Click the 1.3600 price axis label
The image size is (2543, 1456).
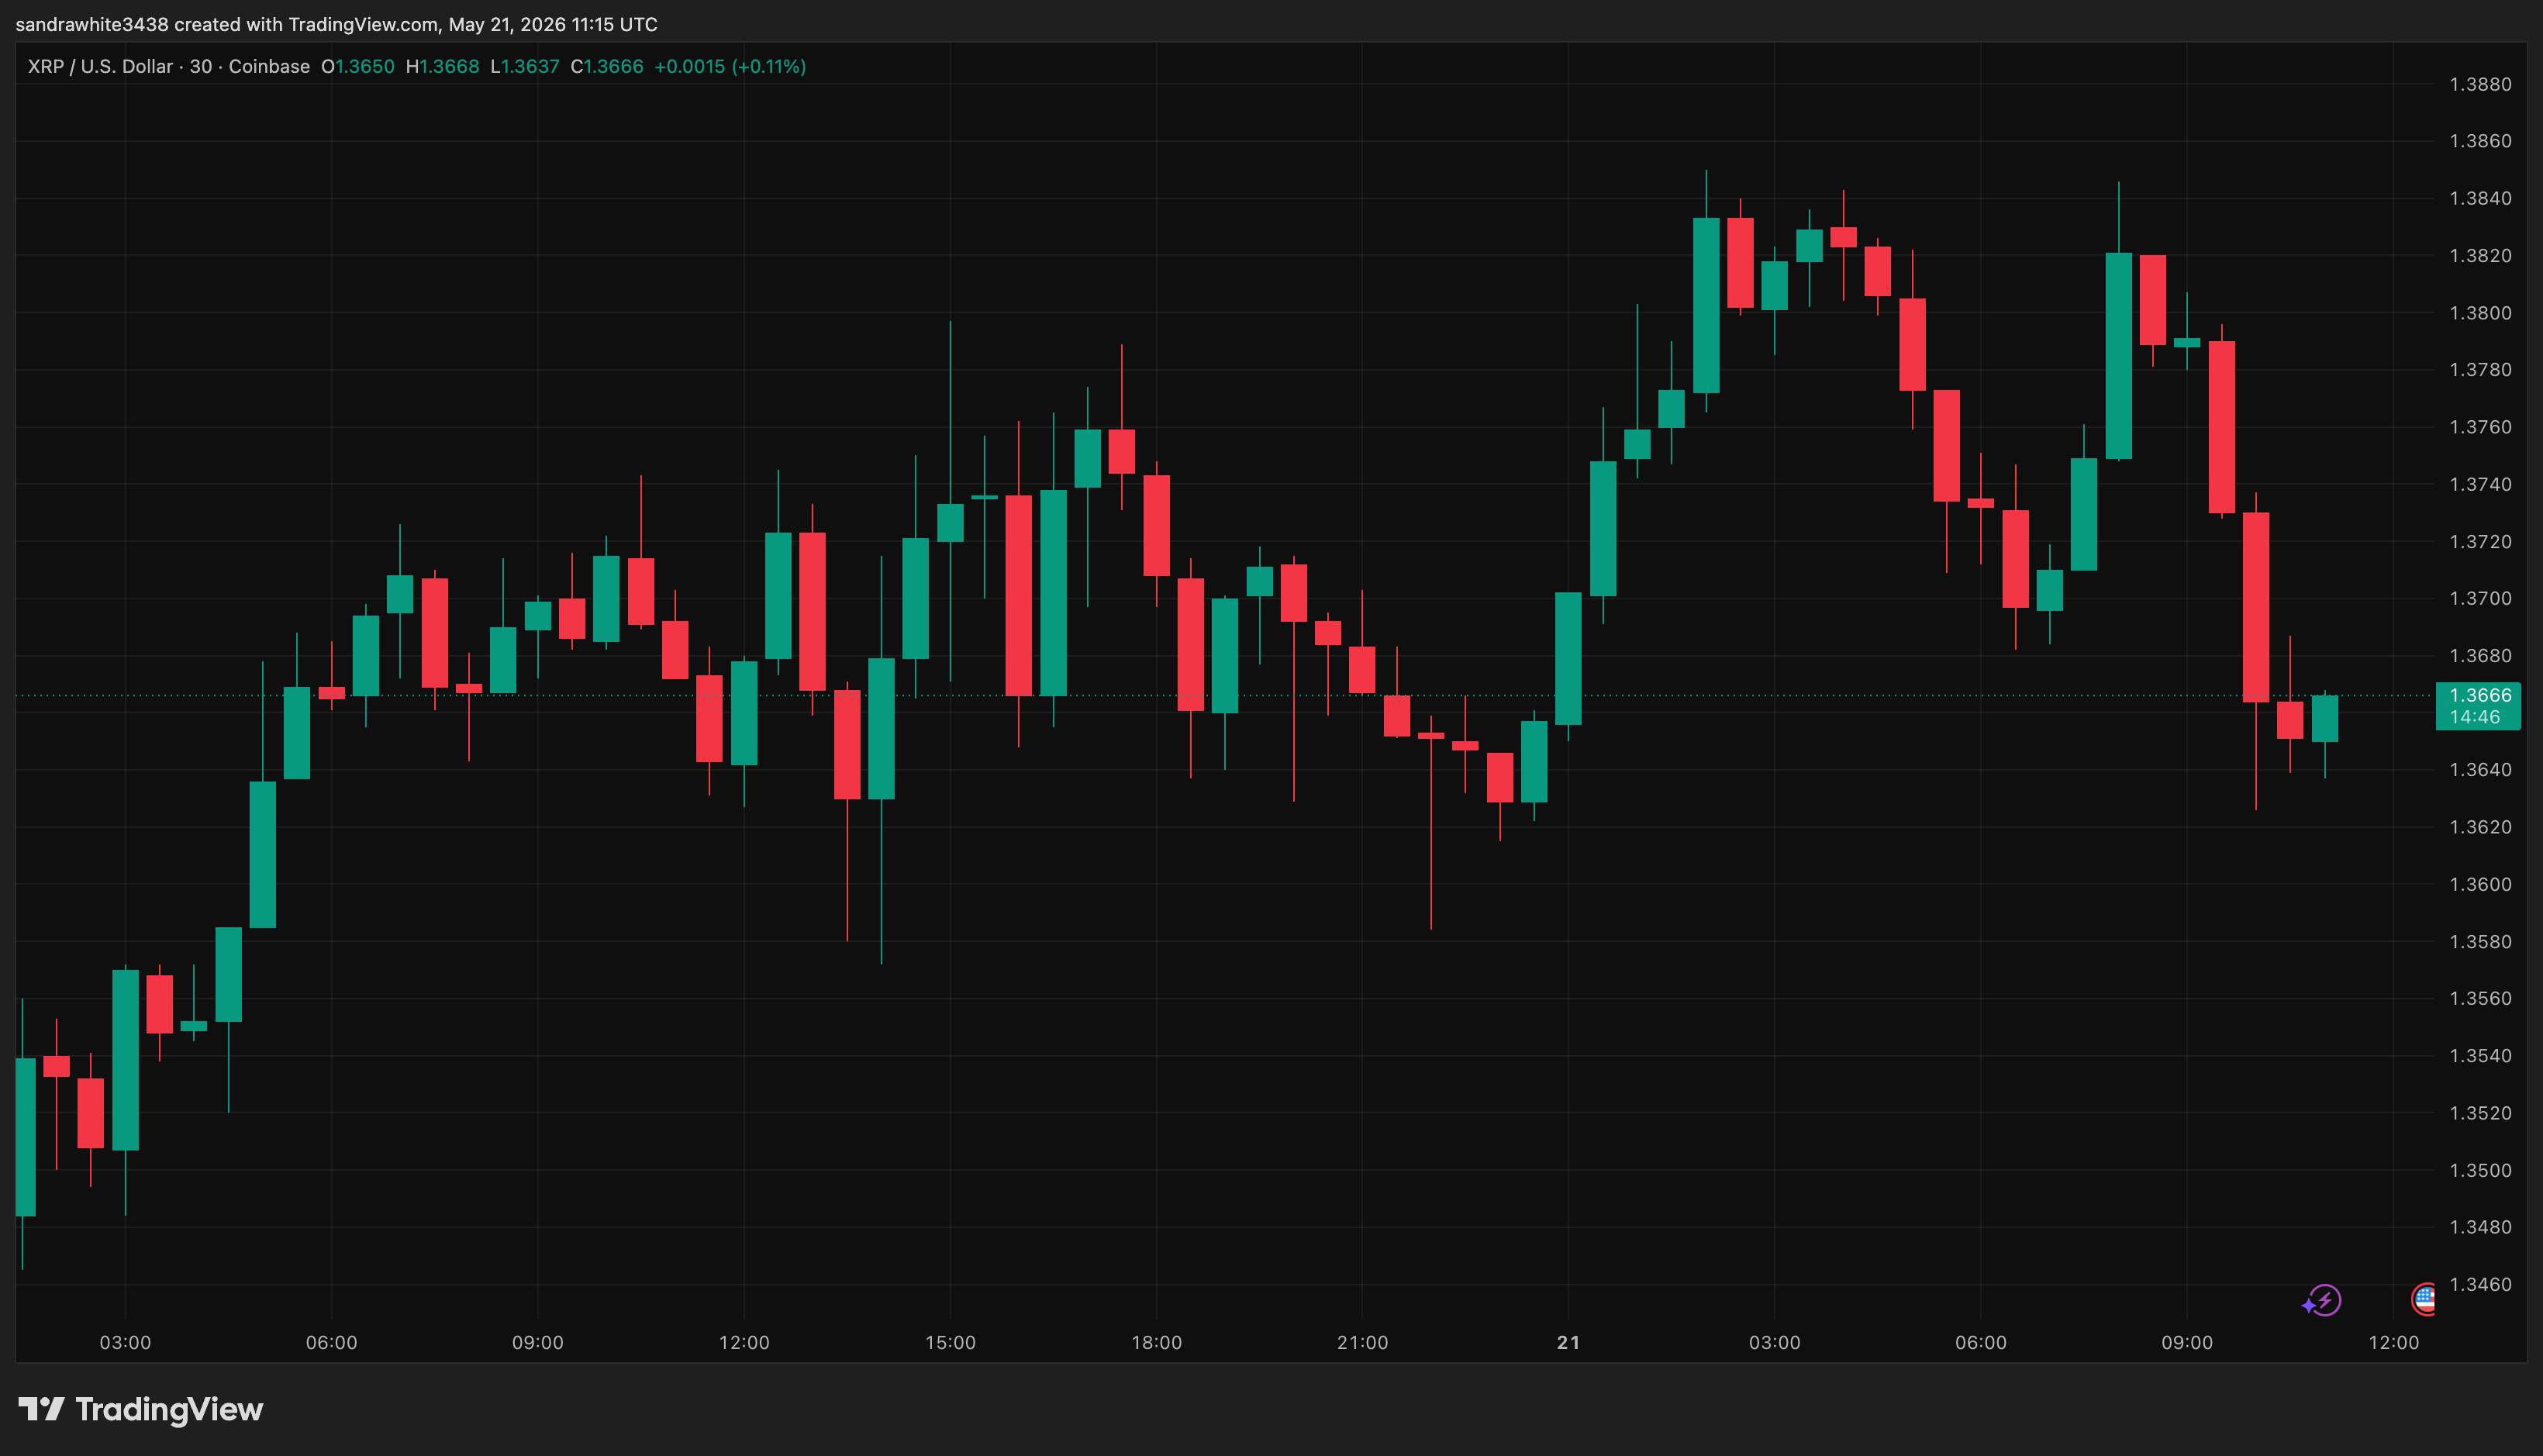2480,884
